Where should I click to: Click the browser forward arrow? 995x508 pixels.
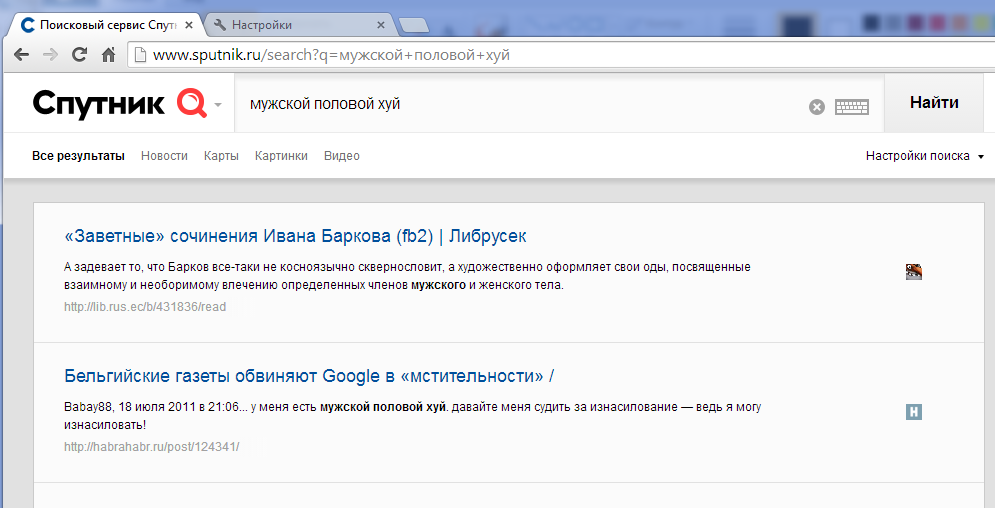50,55
